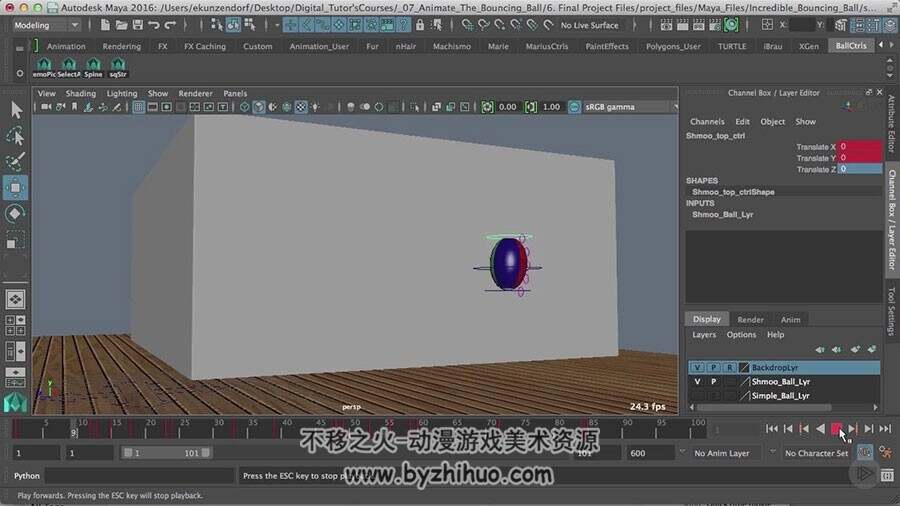Click the sqStr shelf button
This screenshot has width=900, height=506.
click(118, 68)
